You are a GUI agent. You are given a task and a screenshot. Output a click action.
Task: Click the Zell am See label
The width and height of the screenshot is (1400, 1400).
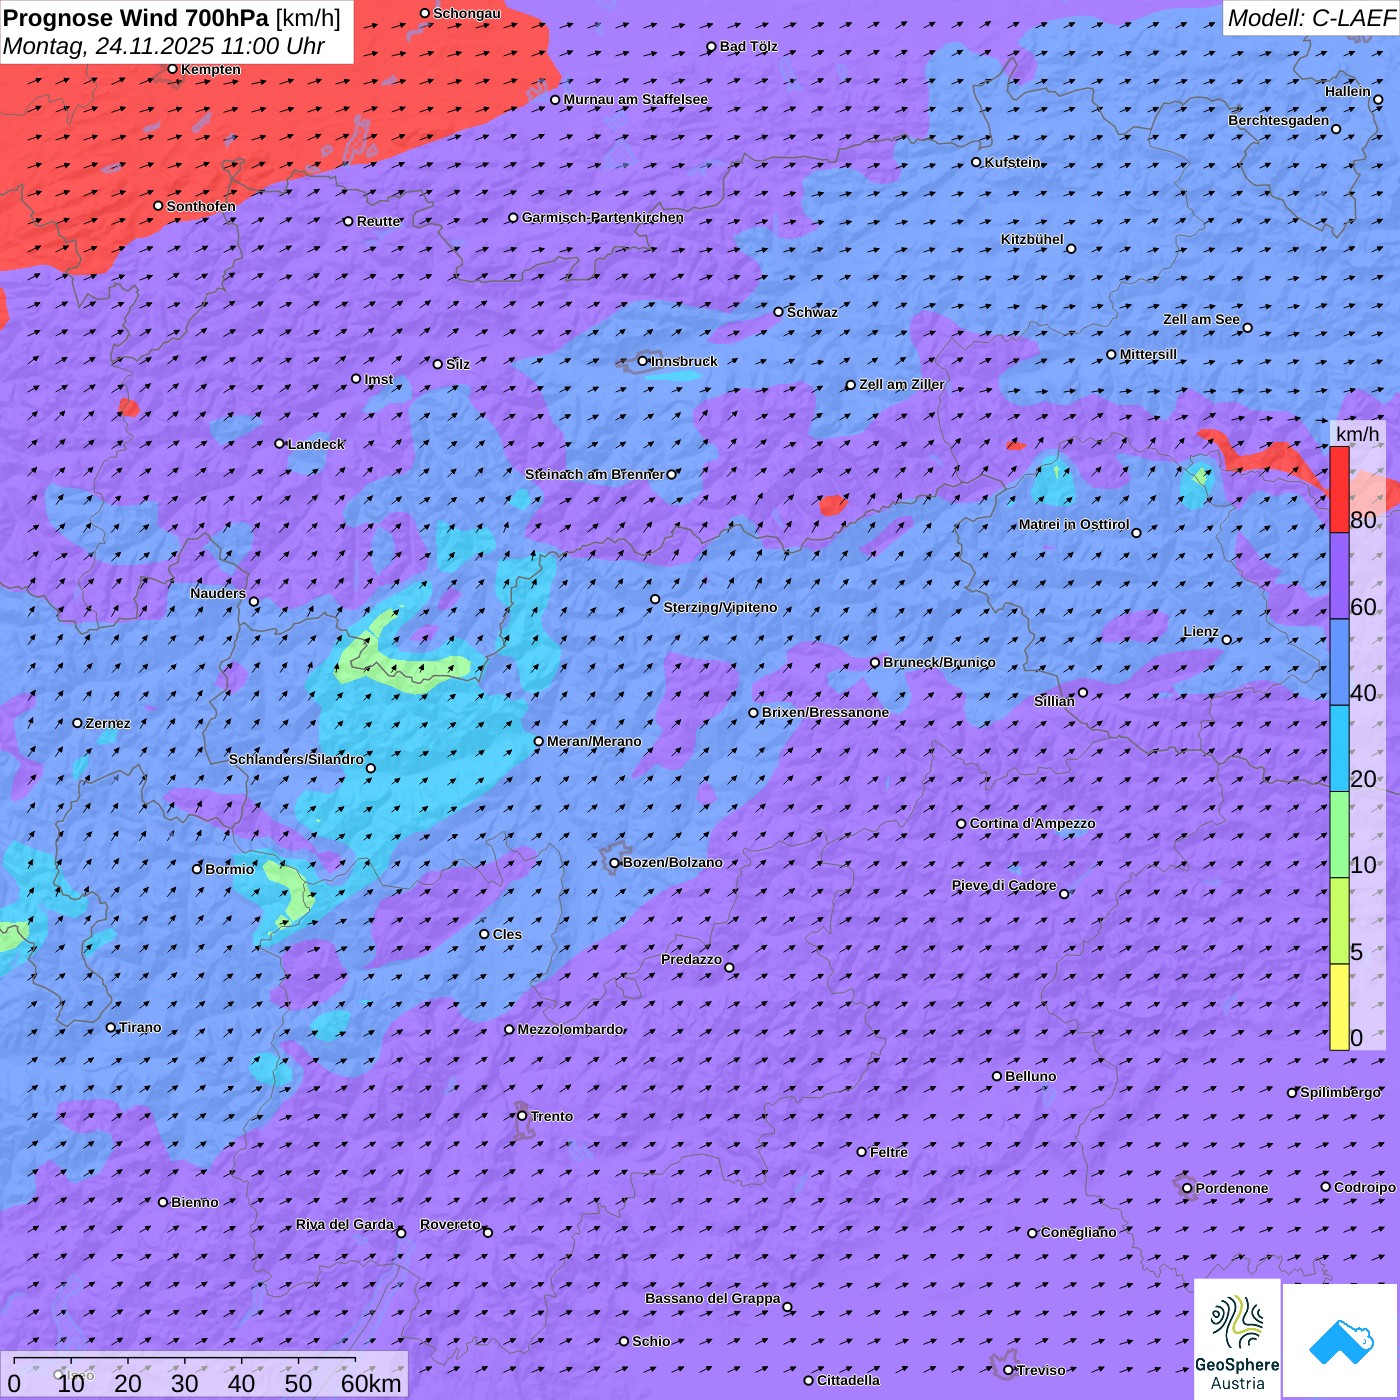(x=1201, y=319)
